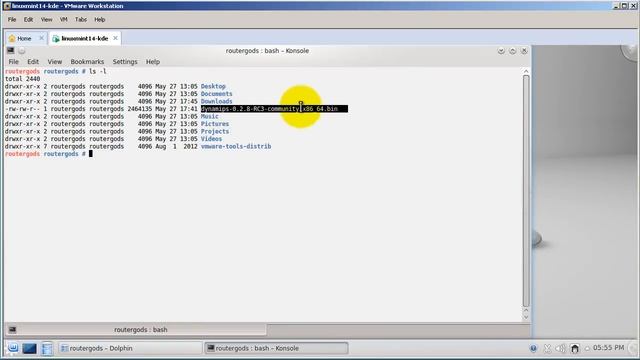Maximize the Konsole window
The height and width of the screenshot is (360, 640).
tap(513, 51)
